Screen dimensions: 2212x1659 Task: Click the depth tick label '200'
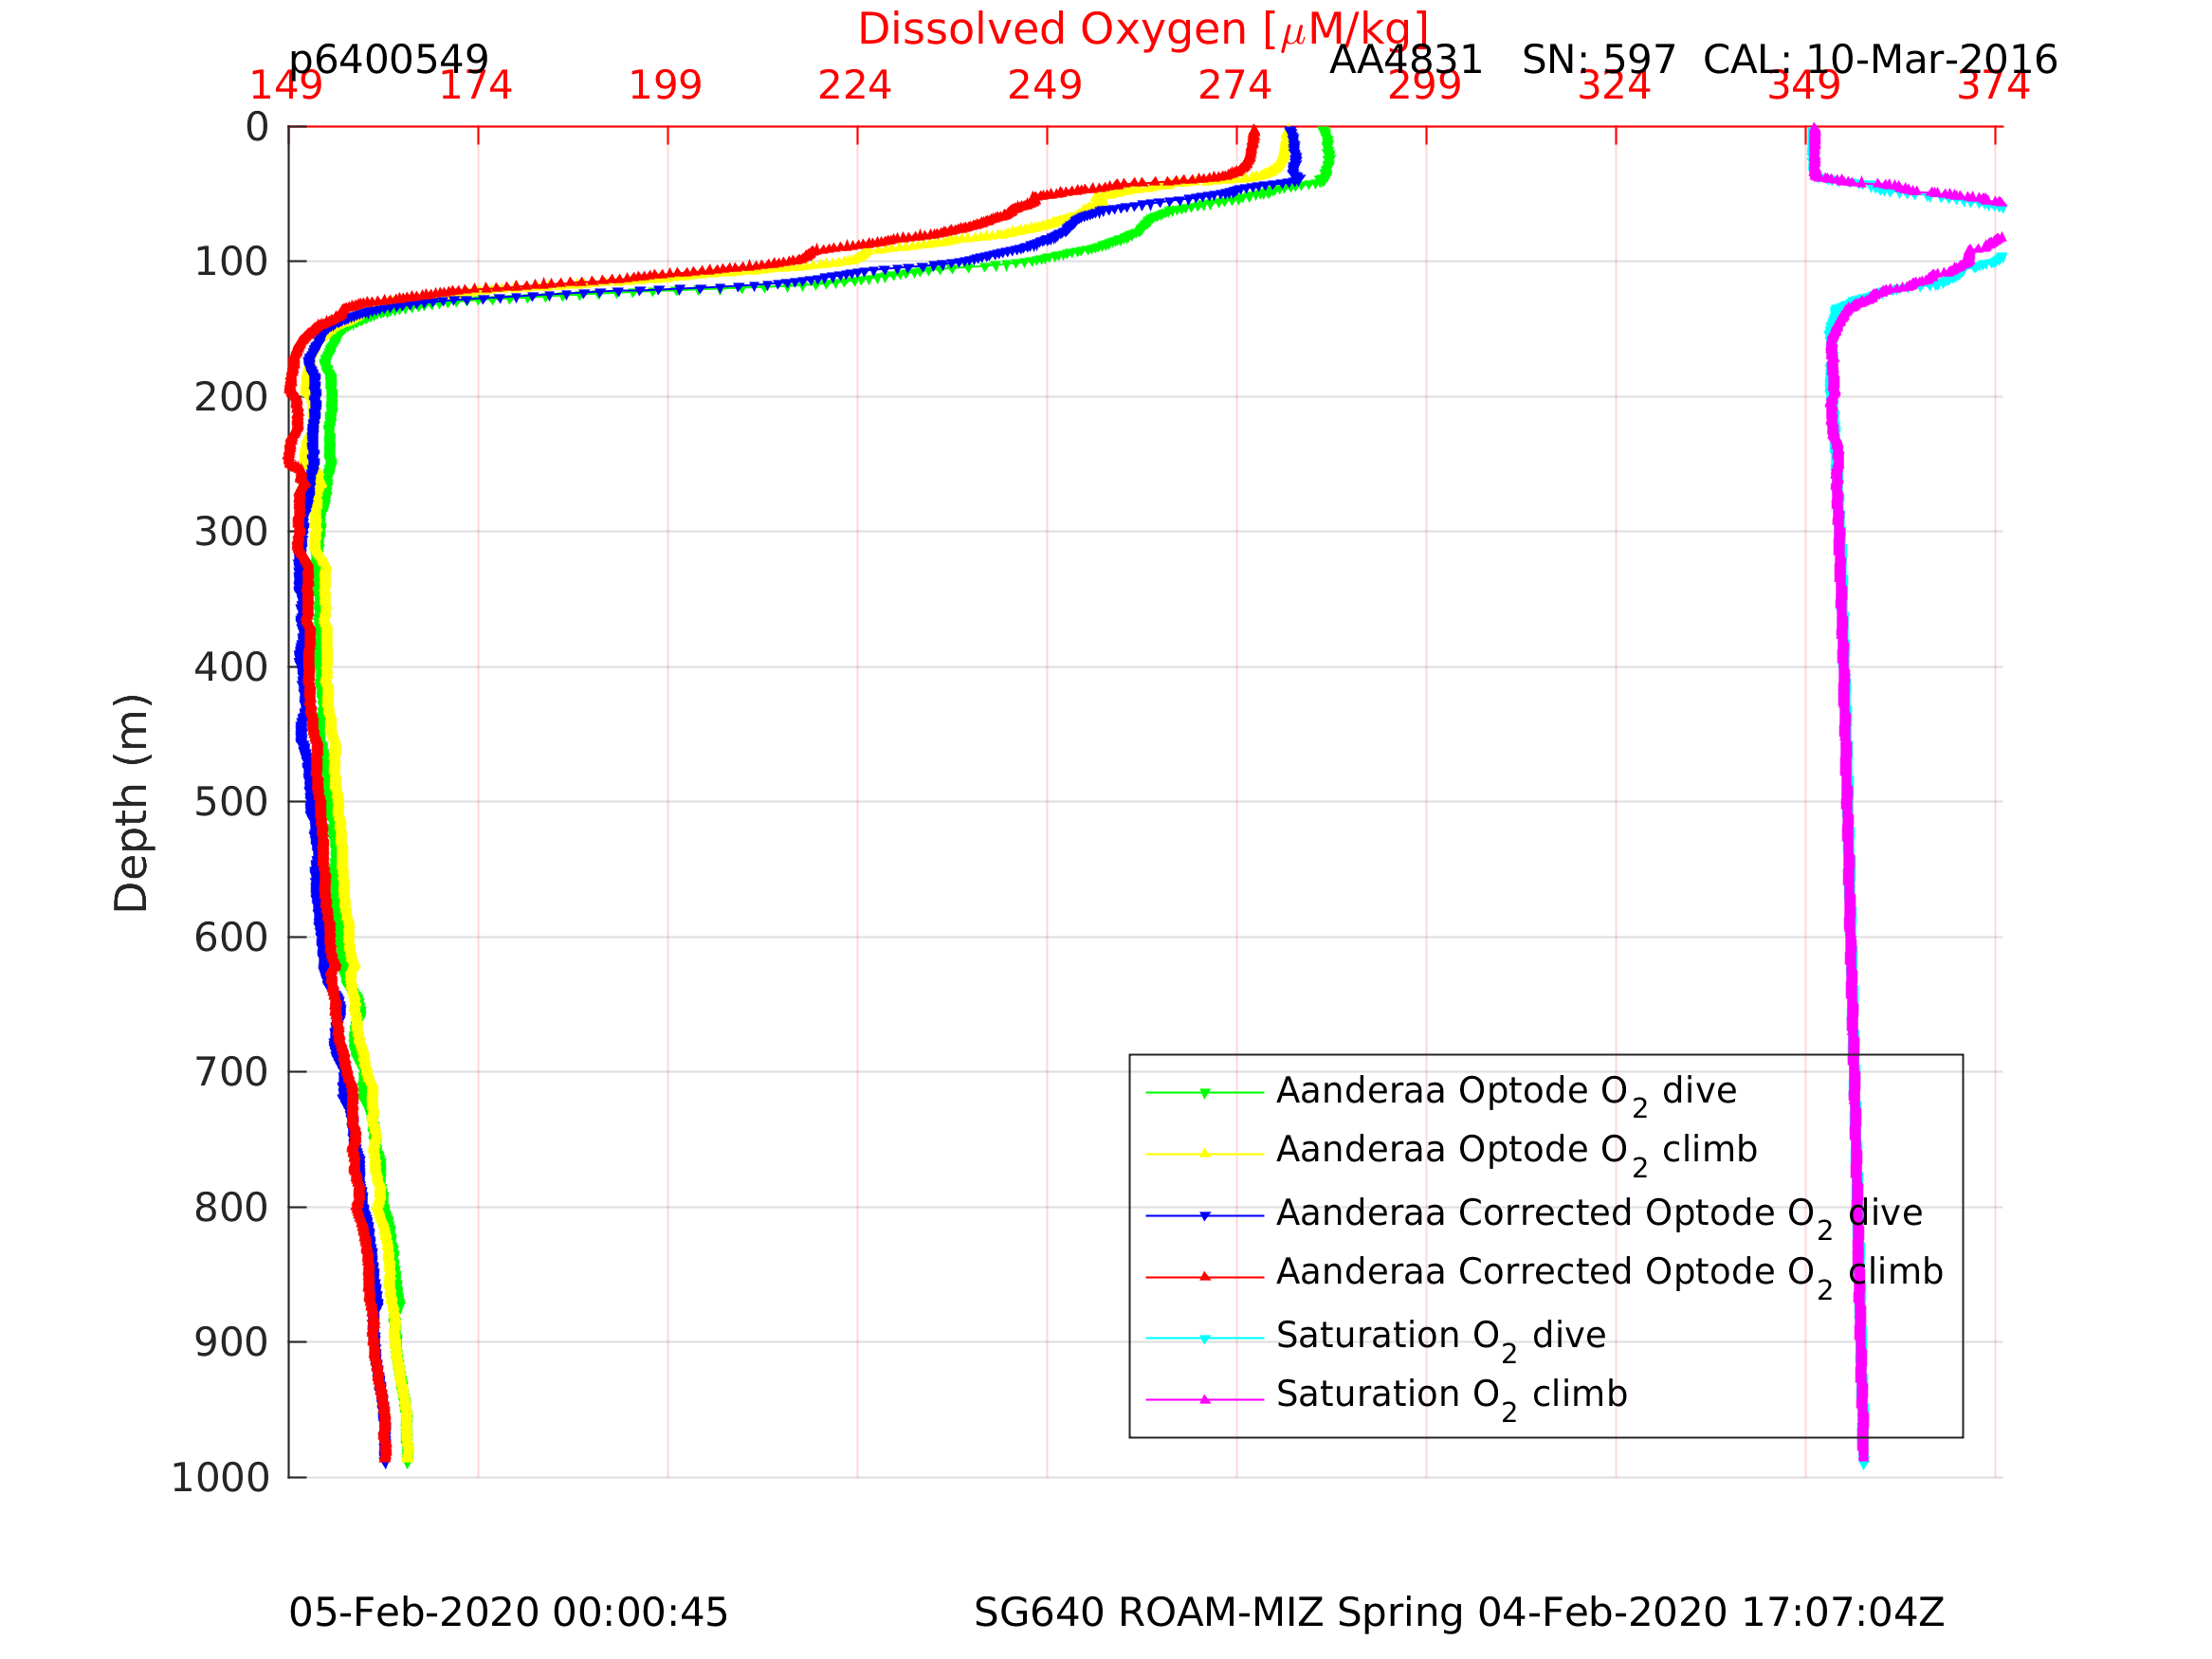click(x=231, y=398)
